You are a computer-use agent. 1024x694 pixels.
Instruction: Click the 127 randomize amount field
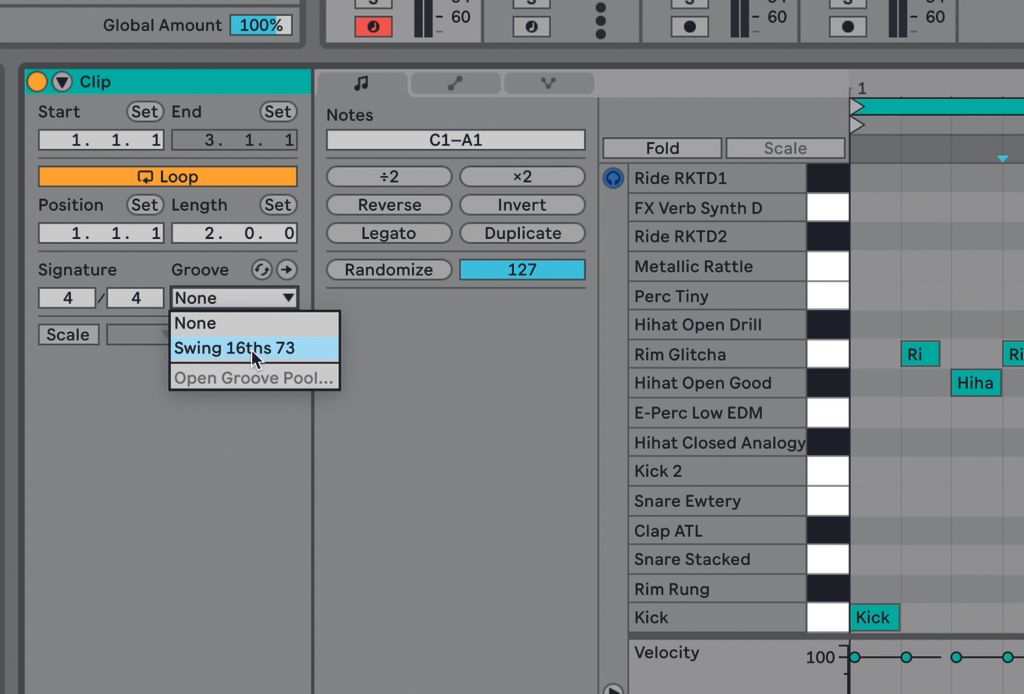(x=522, y=270)
